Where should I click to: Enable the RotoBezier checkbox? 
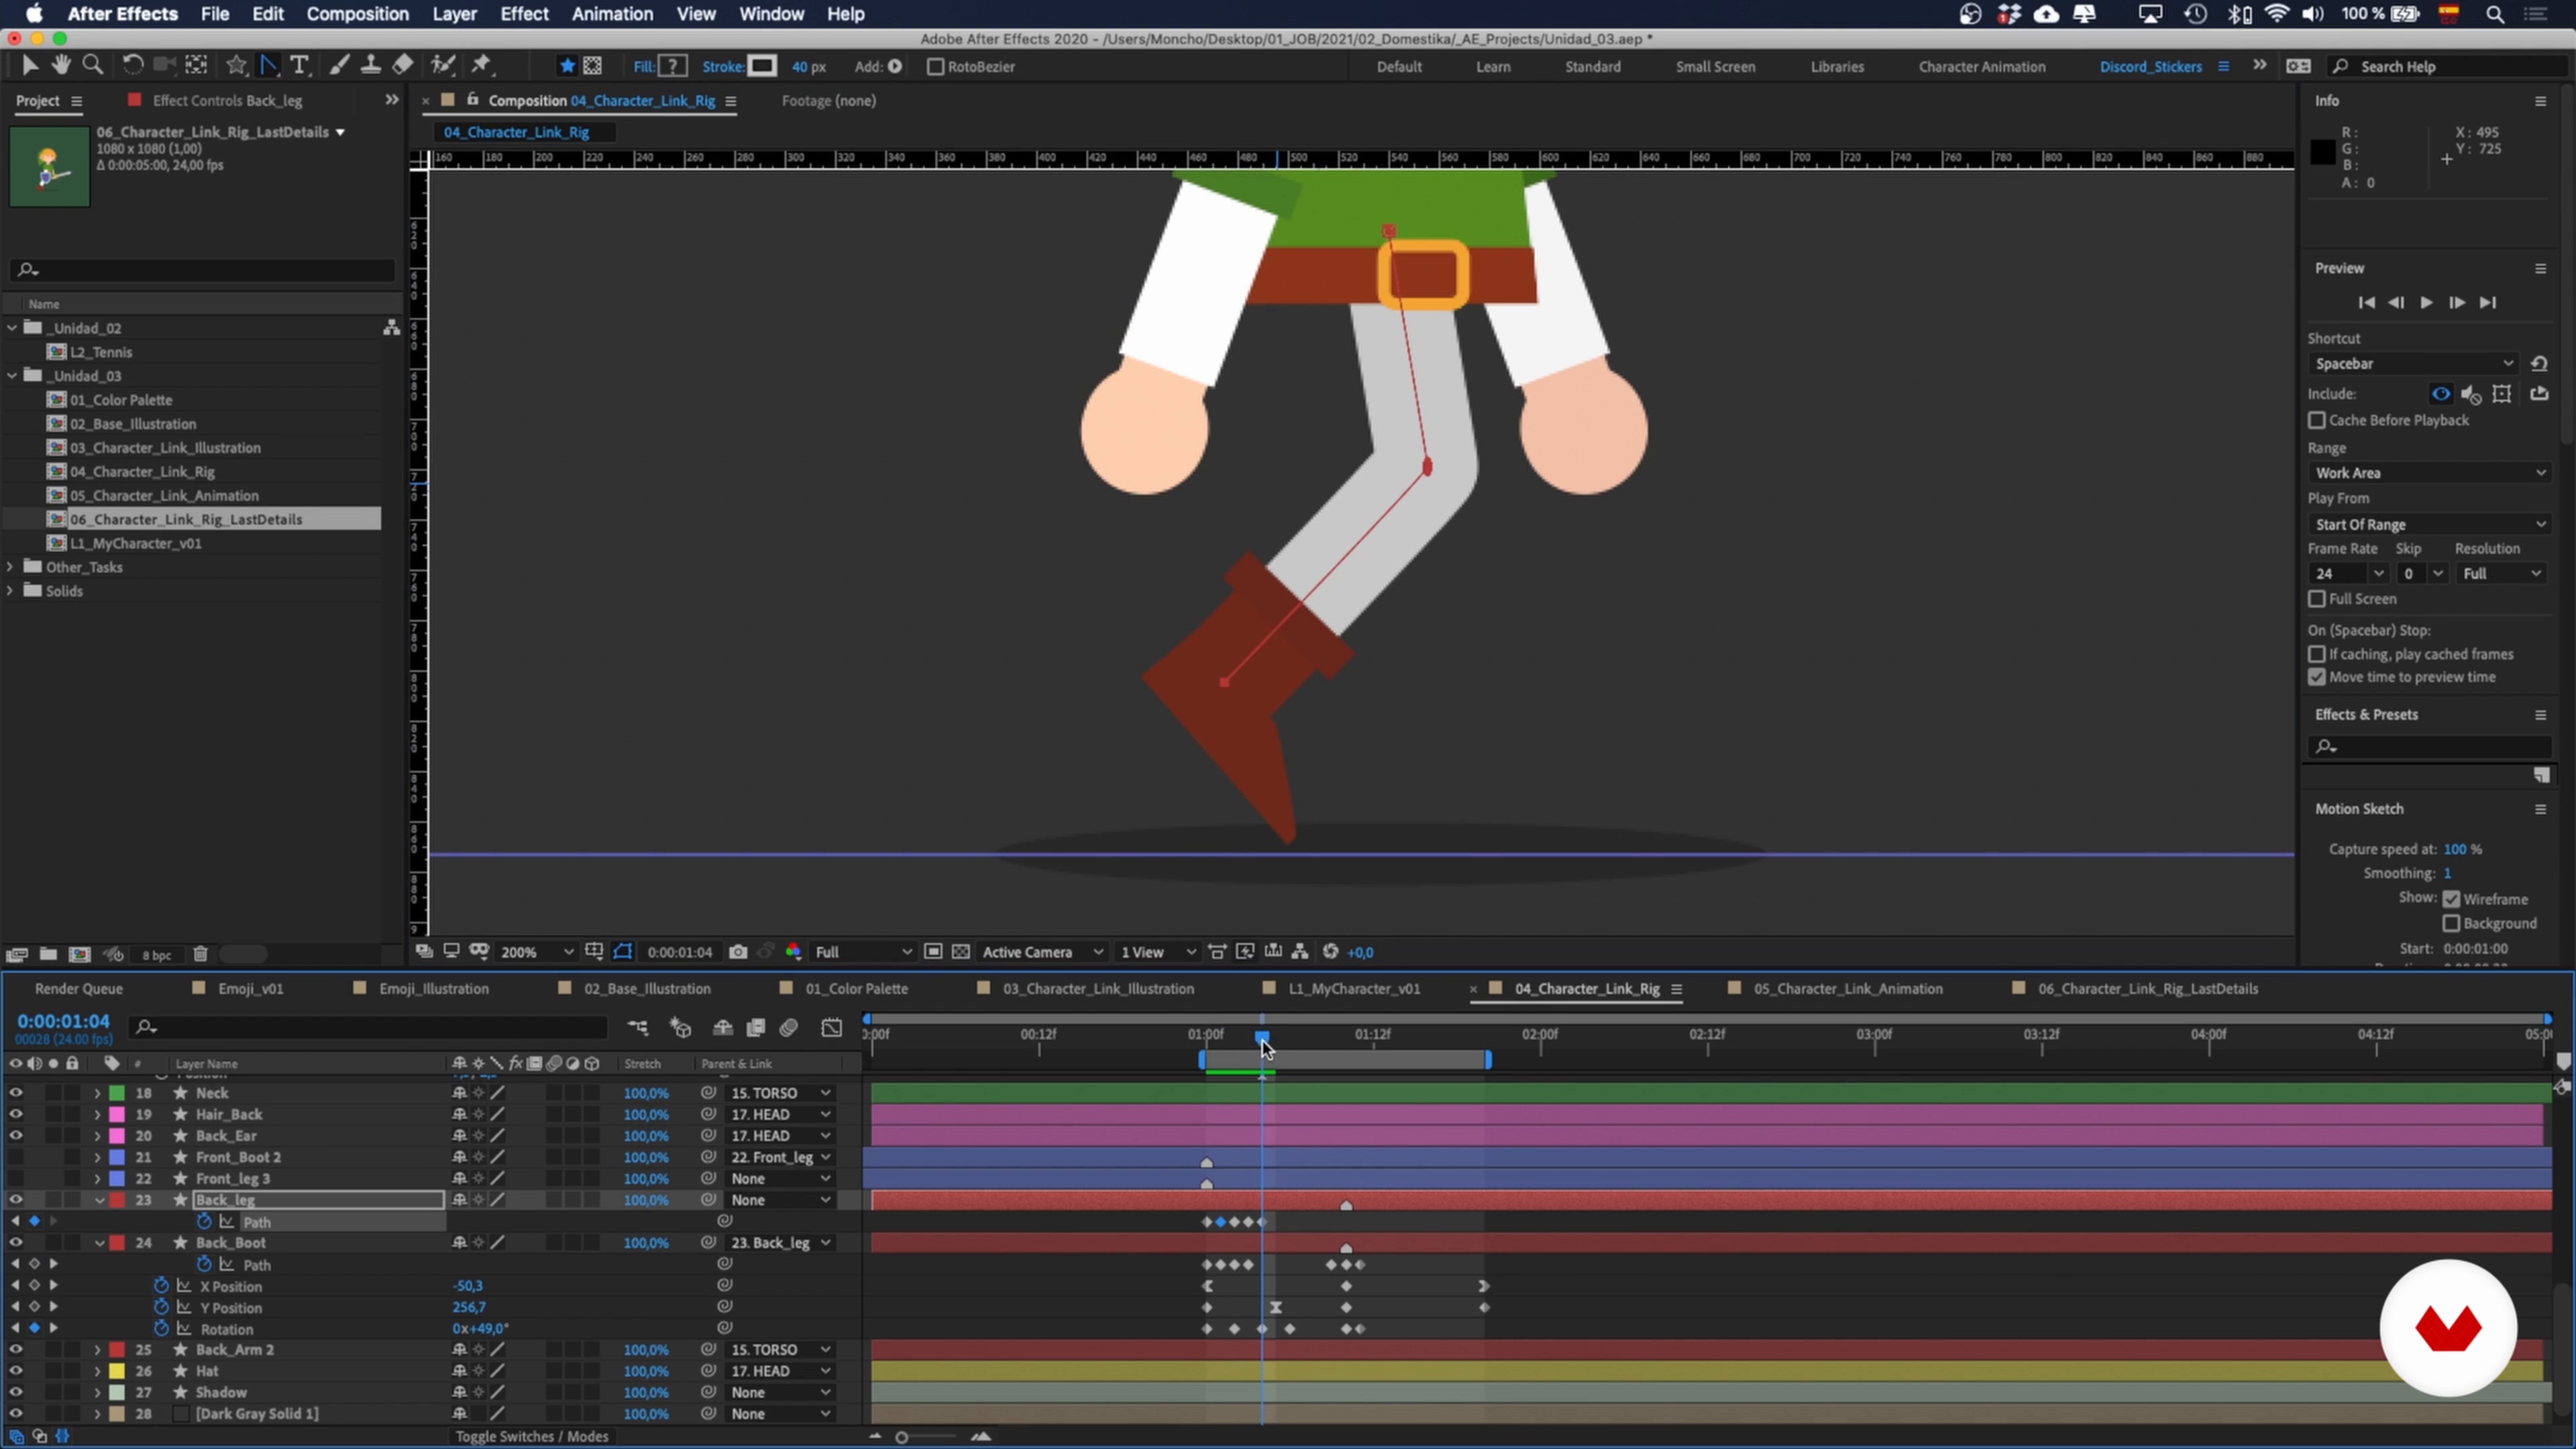pyautogui.click(x=935, y=67)
